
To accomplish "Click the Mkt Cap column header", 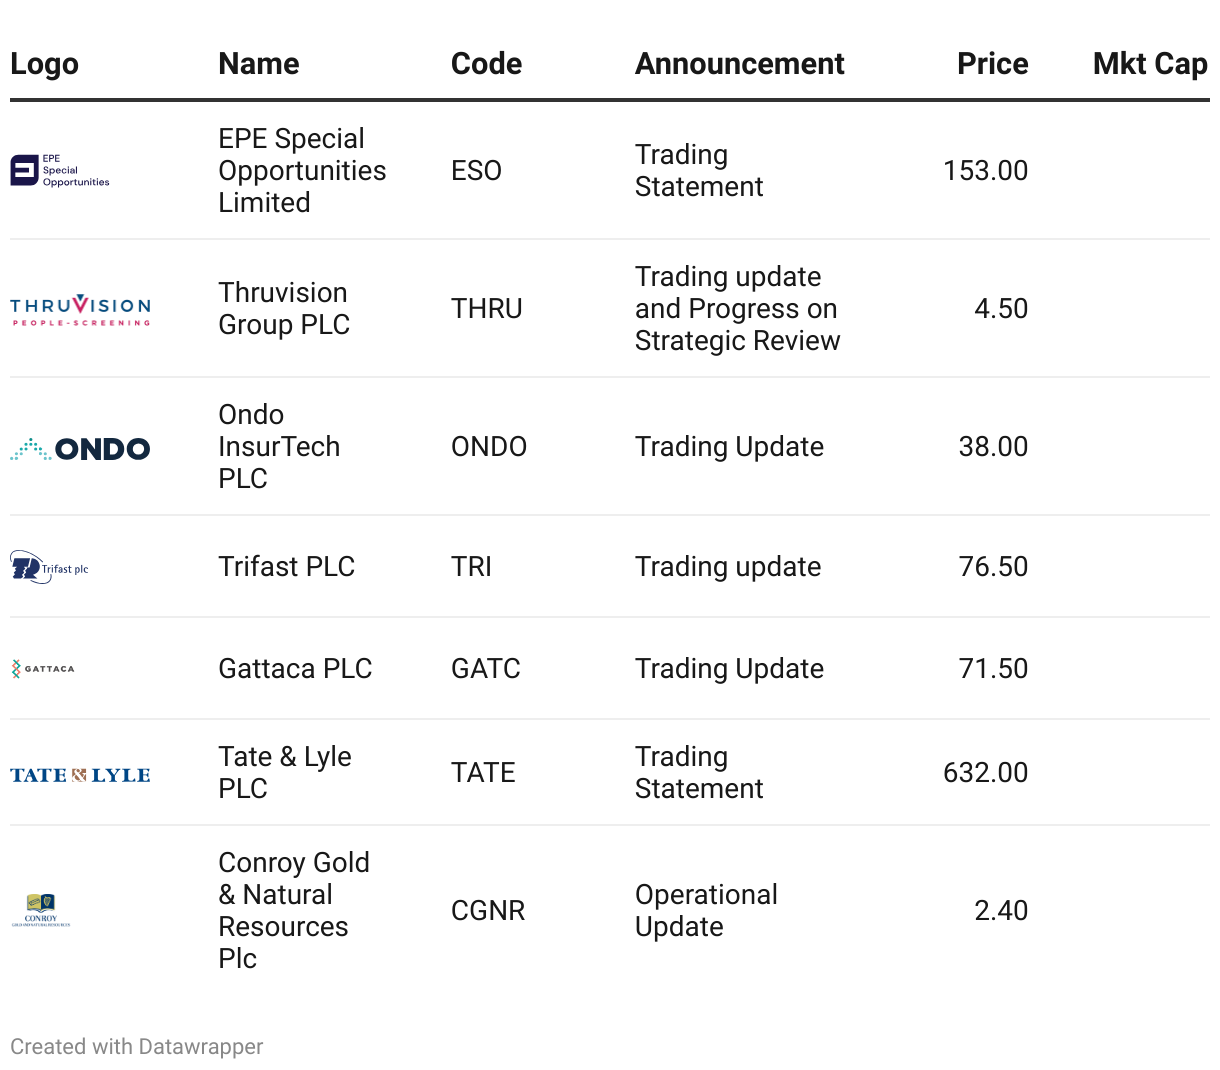I will pos(1150,64).
